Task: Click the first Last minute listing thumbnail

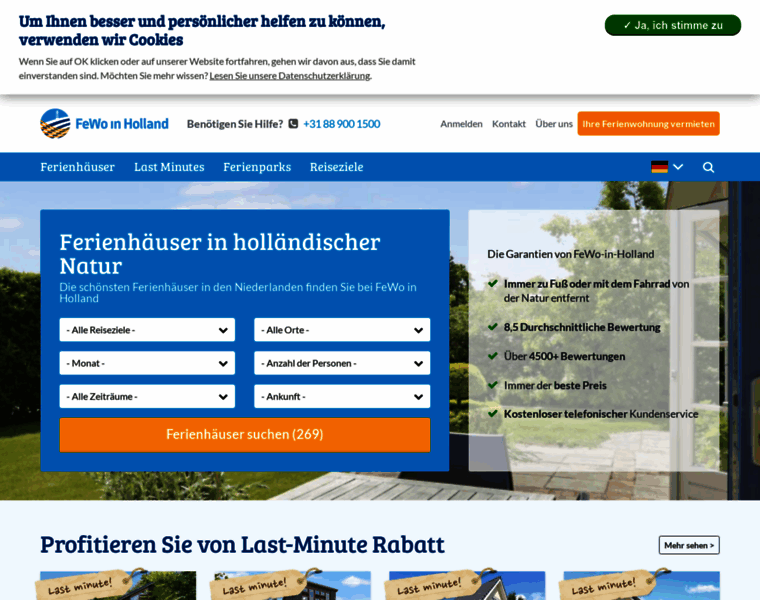Action: coord(118,585)
